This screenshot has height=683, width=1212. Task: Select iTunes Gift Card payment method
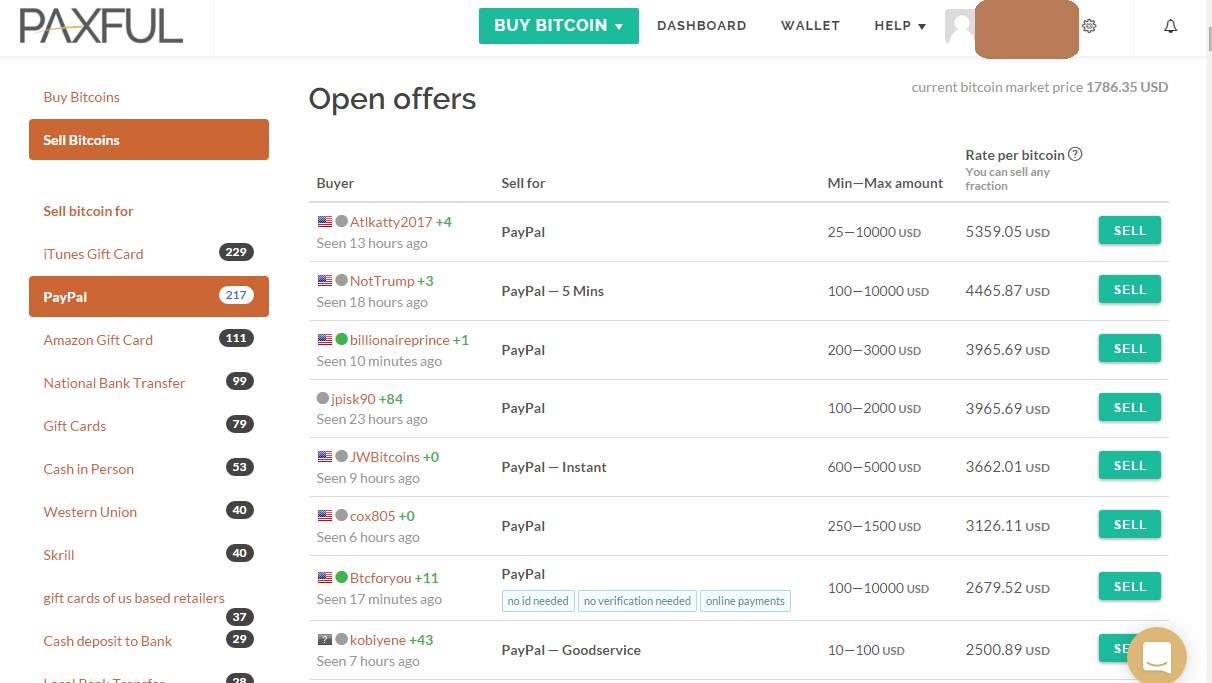point(94,254)
